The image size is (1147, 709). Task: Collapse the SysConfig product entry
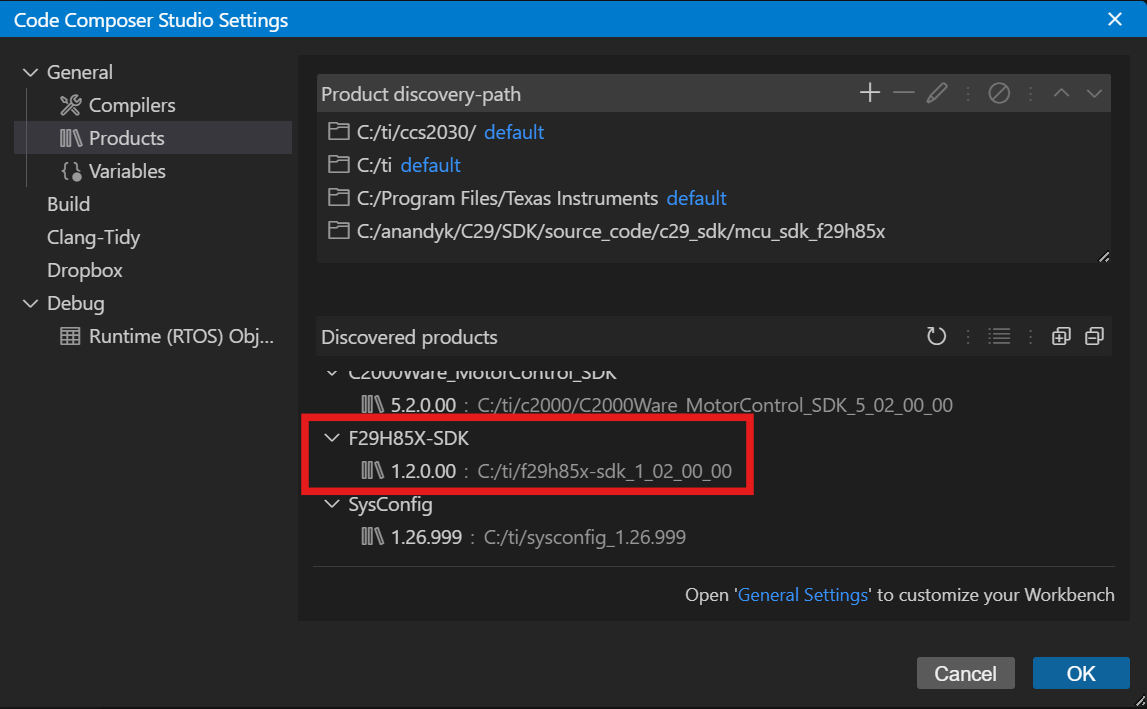(x=332, y=505)
